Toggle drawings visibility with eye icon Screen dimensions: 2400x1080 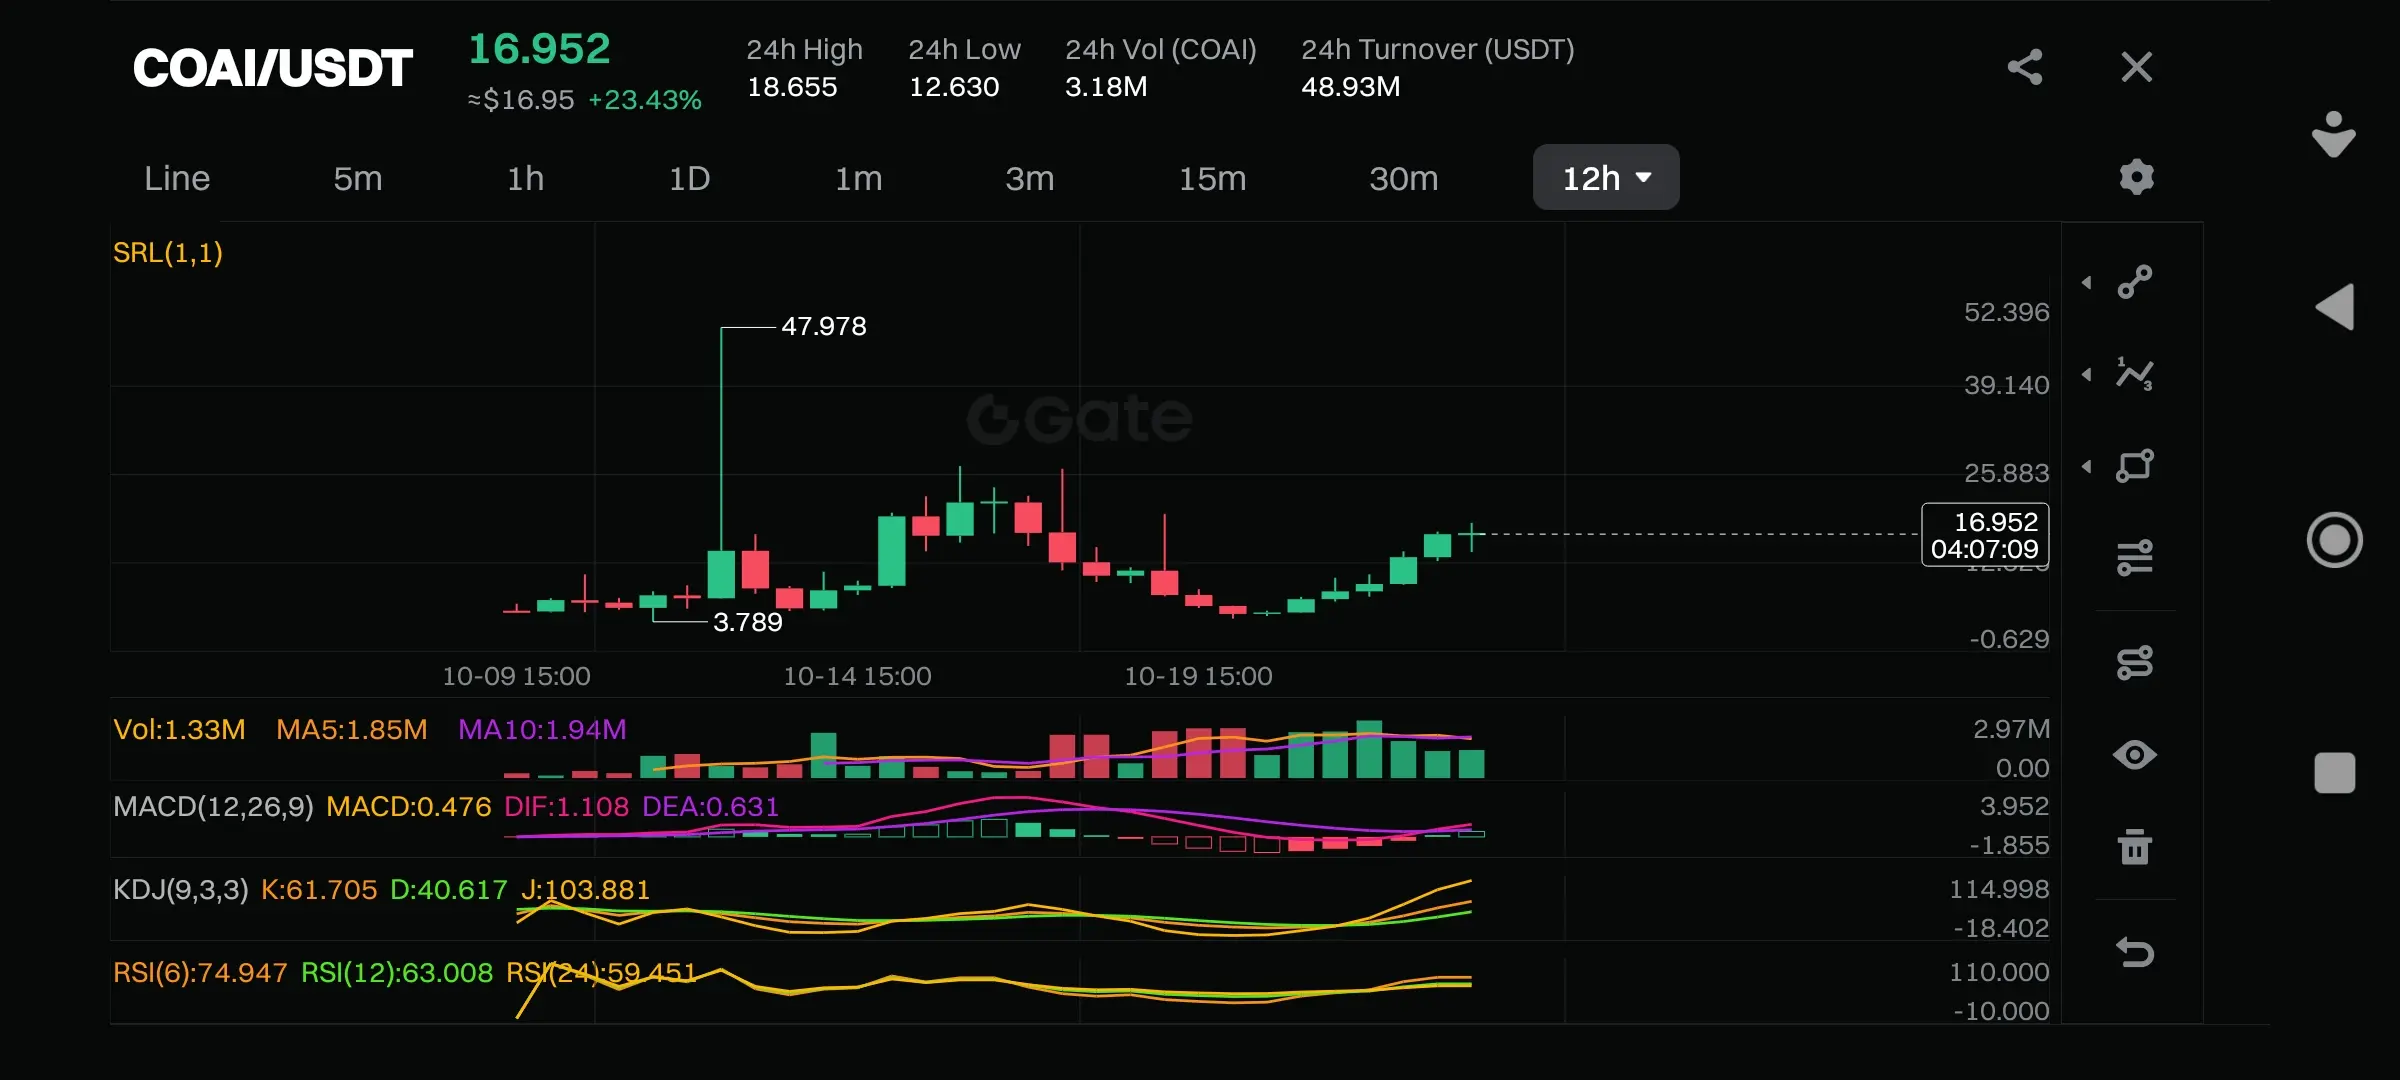point(2135,755)
